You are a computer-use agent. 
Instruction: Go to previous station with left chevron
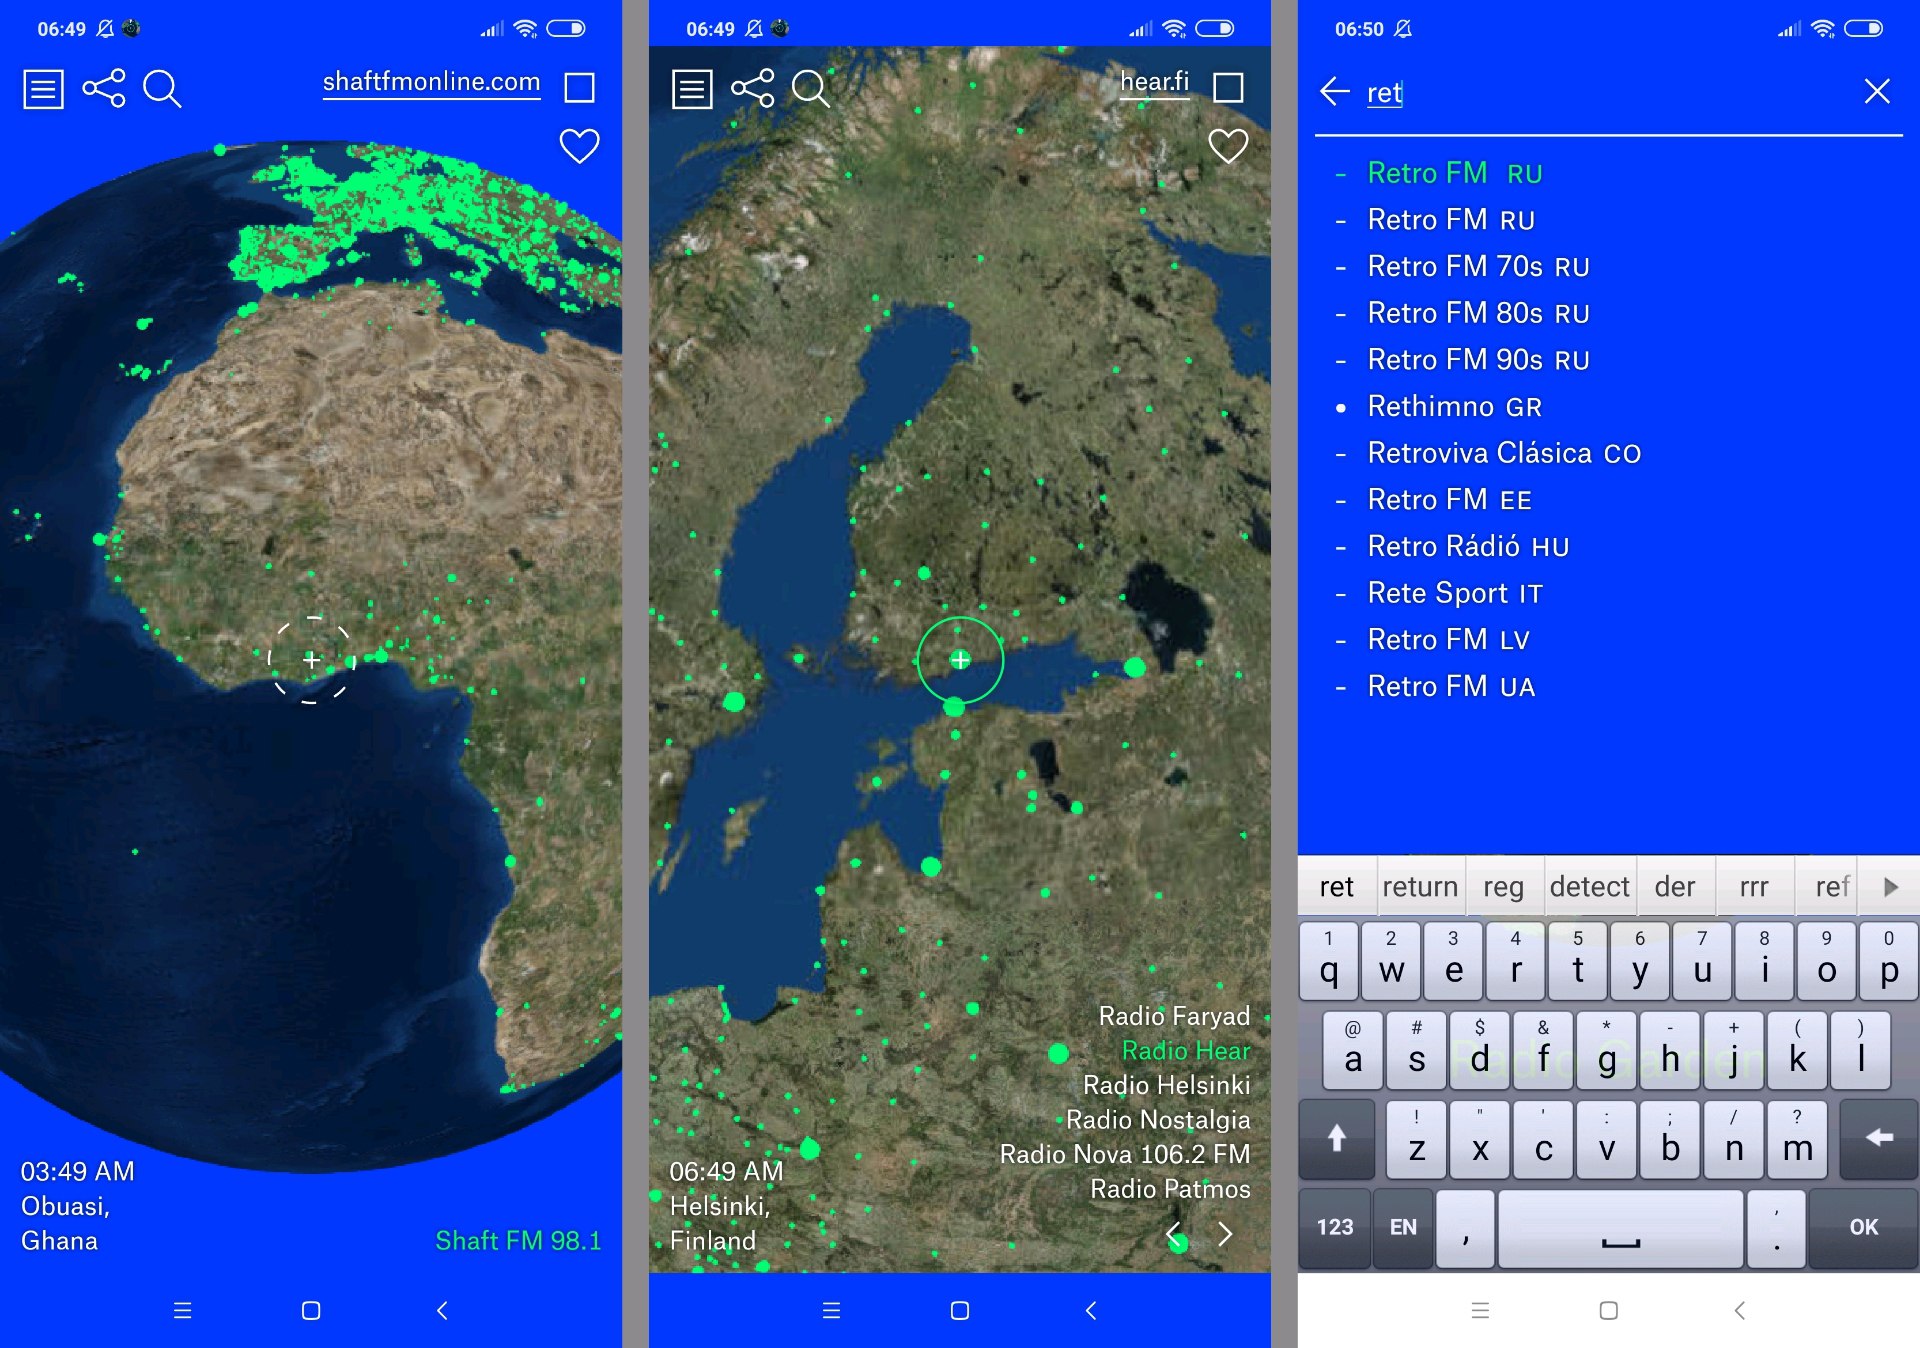1175,1234
